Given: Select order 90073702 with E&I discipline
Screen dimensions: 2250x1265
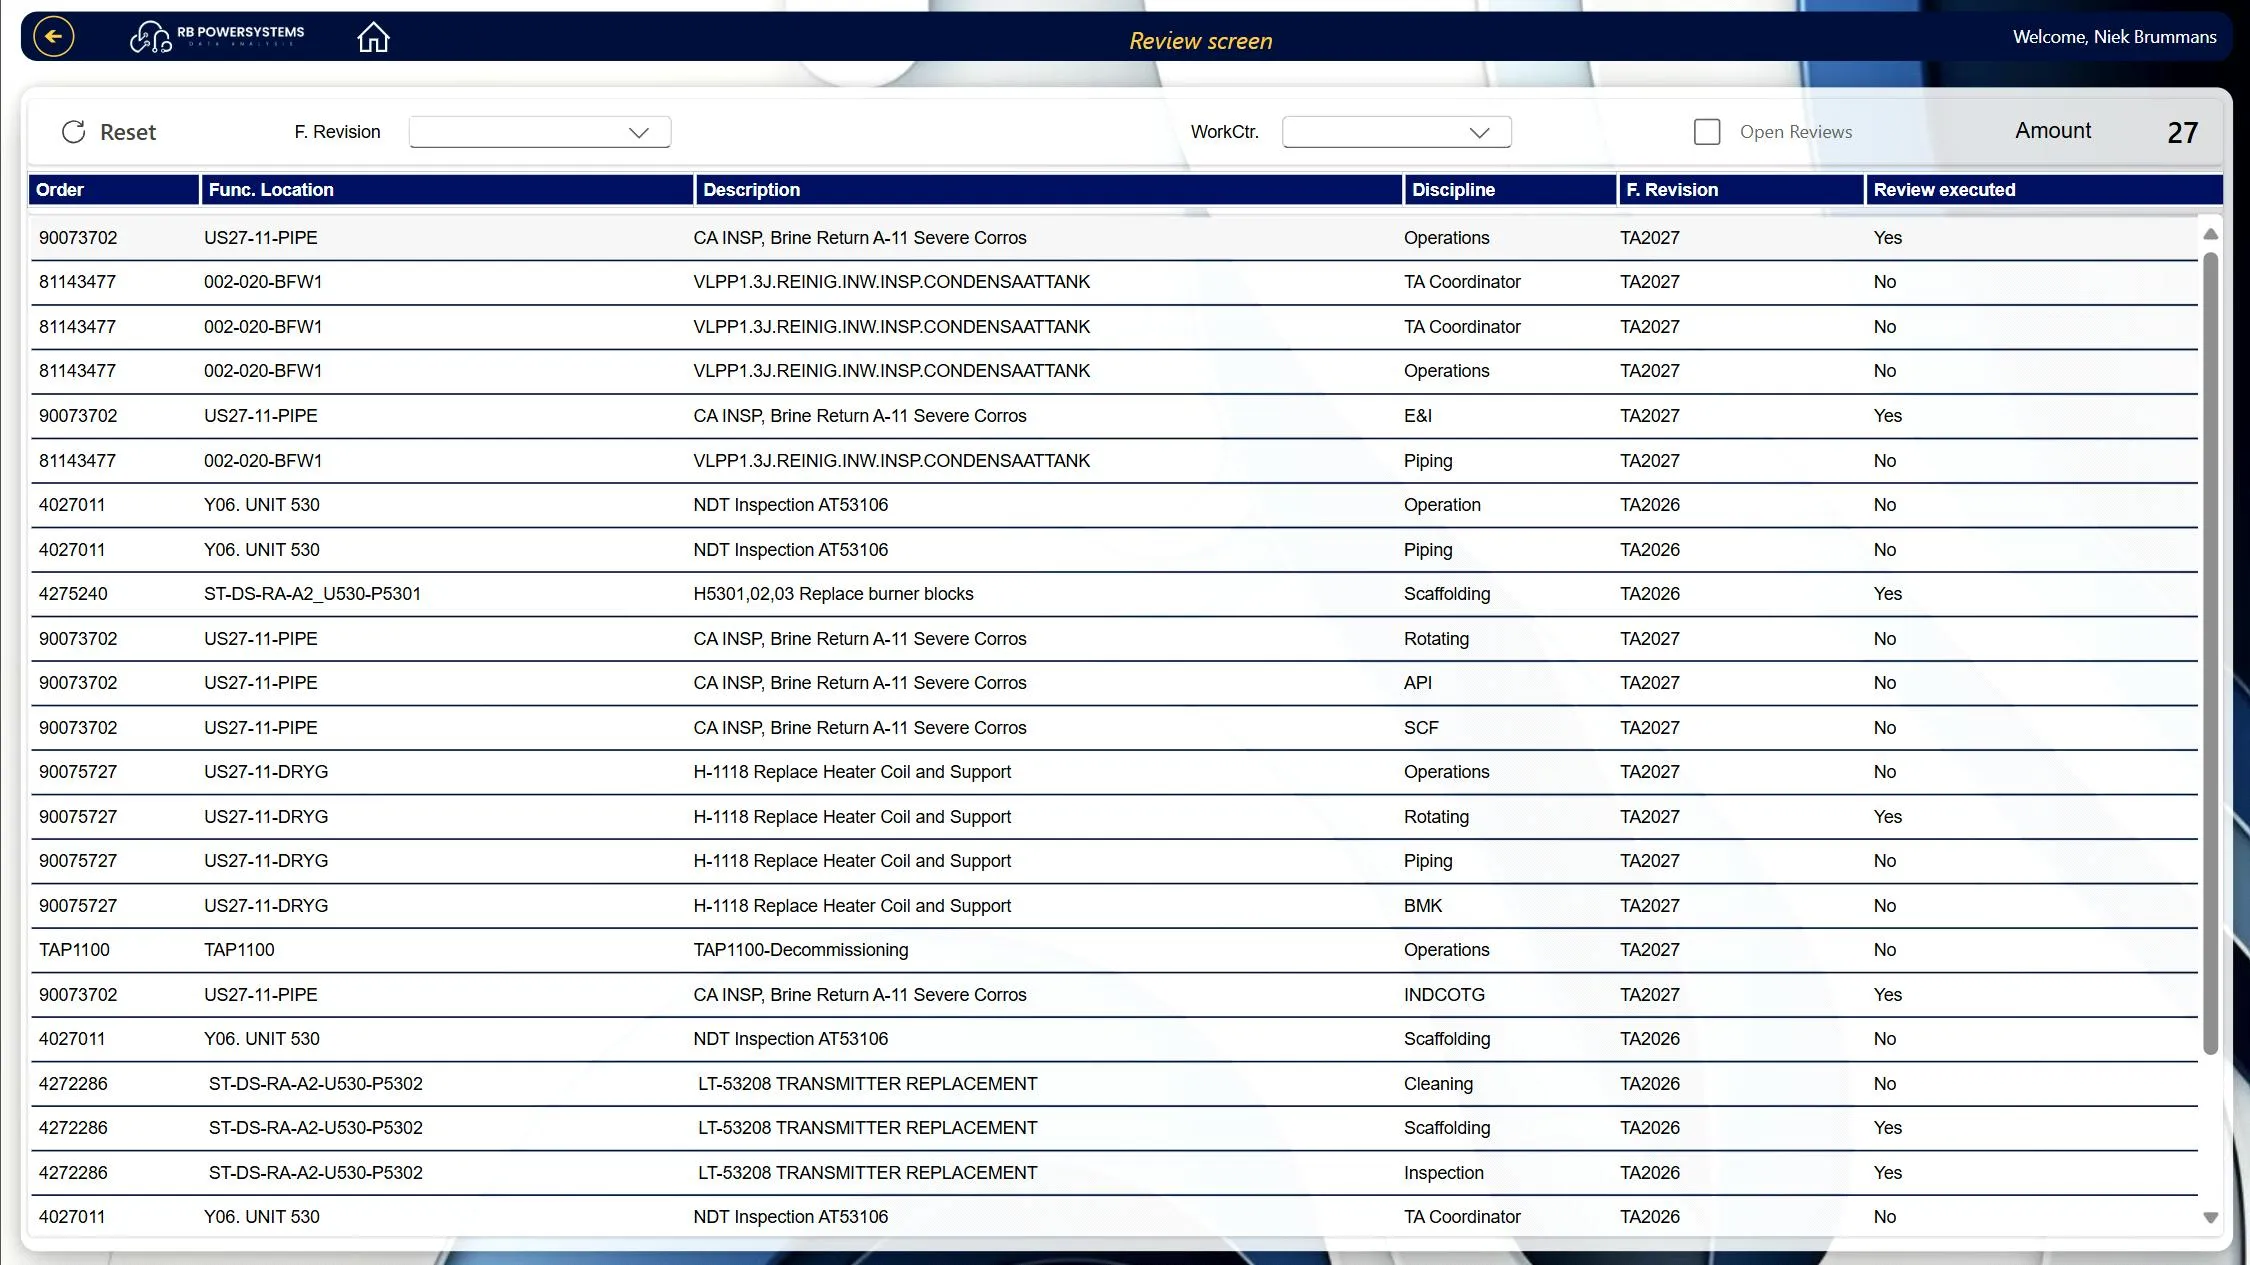Looking at the screenshot, I should (x=1114, y=416).
